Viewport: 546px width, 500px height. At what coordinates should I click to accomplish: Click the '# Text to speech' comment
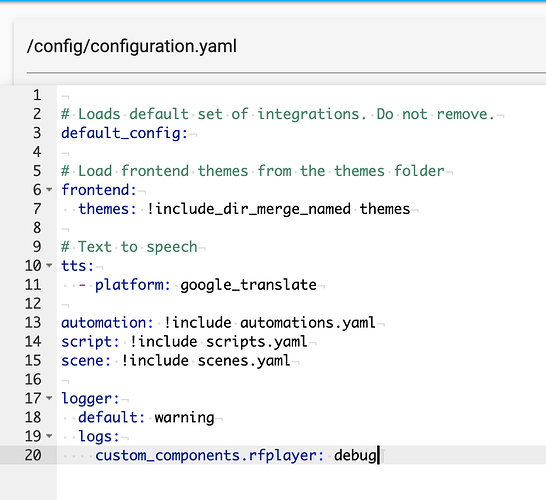click(129, 247)
